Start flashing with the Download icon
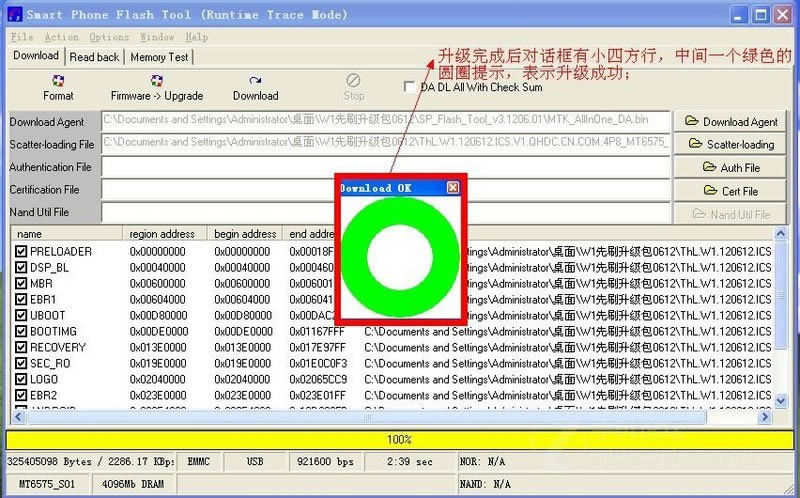 [255, 86]
